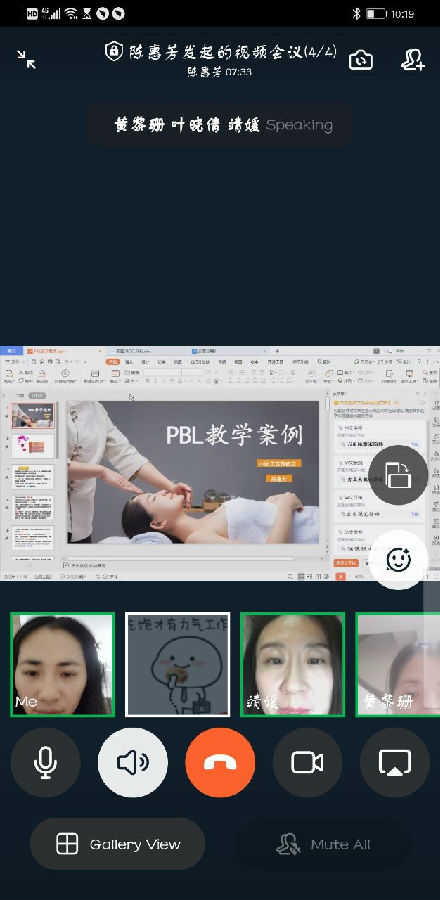The width and height of the screenshot is (440, 900).
Task: Tap the shared PBL教学案例 slide
Action: pyautogui.click(x=193, y=472)
